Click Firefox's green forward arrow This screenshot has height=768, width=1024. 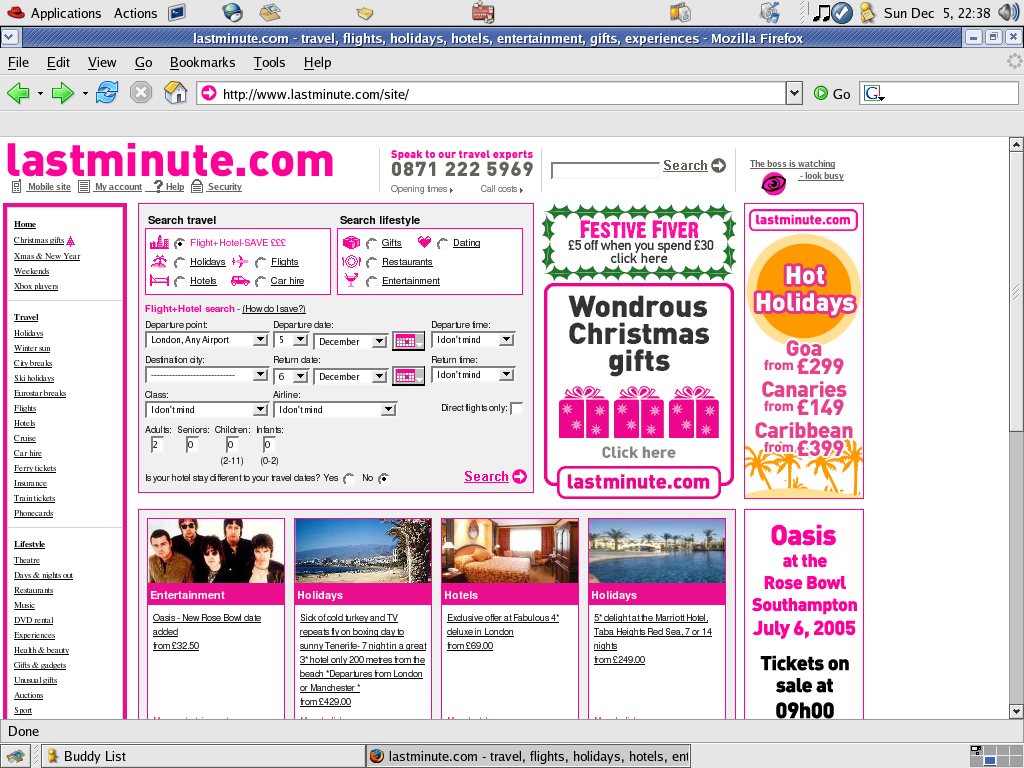click(x=63, y=93)
